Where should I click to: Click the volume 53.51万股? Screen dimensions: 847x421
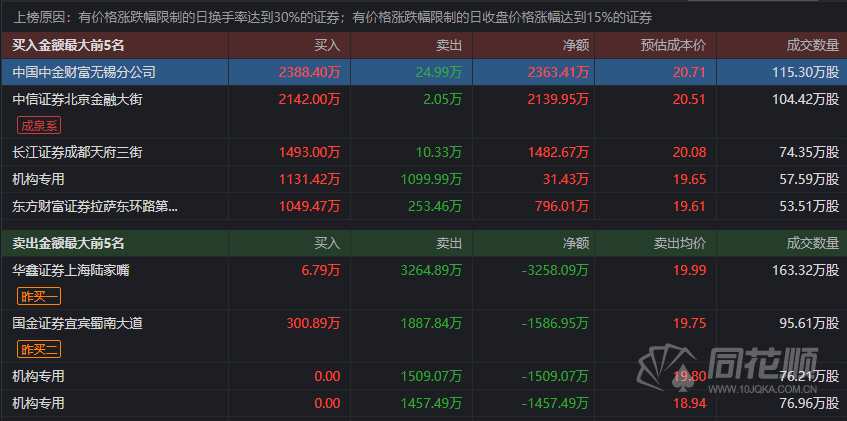click(810, 206)
